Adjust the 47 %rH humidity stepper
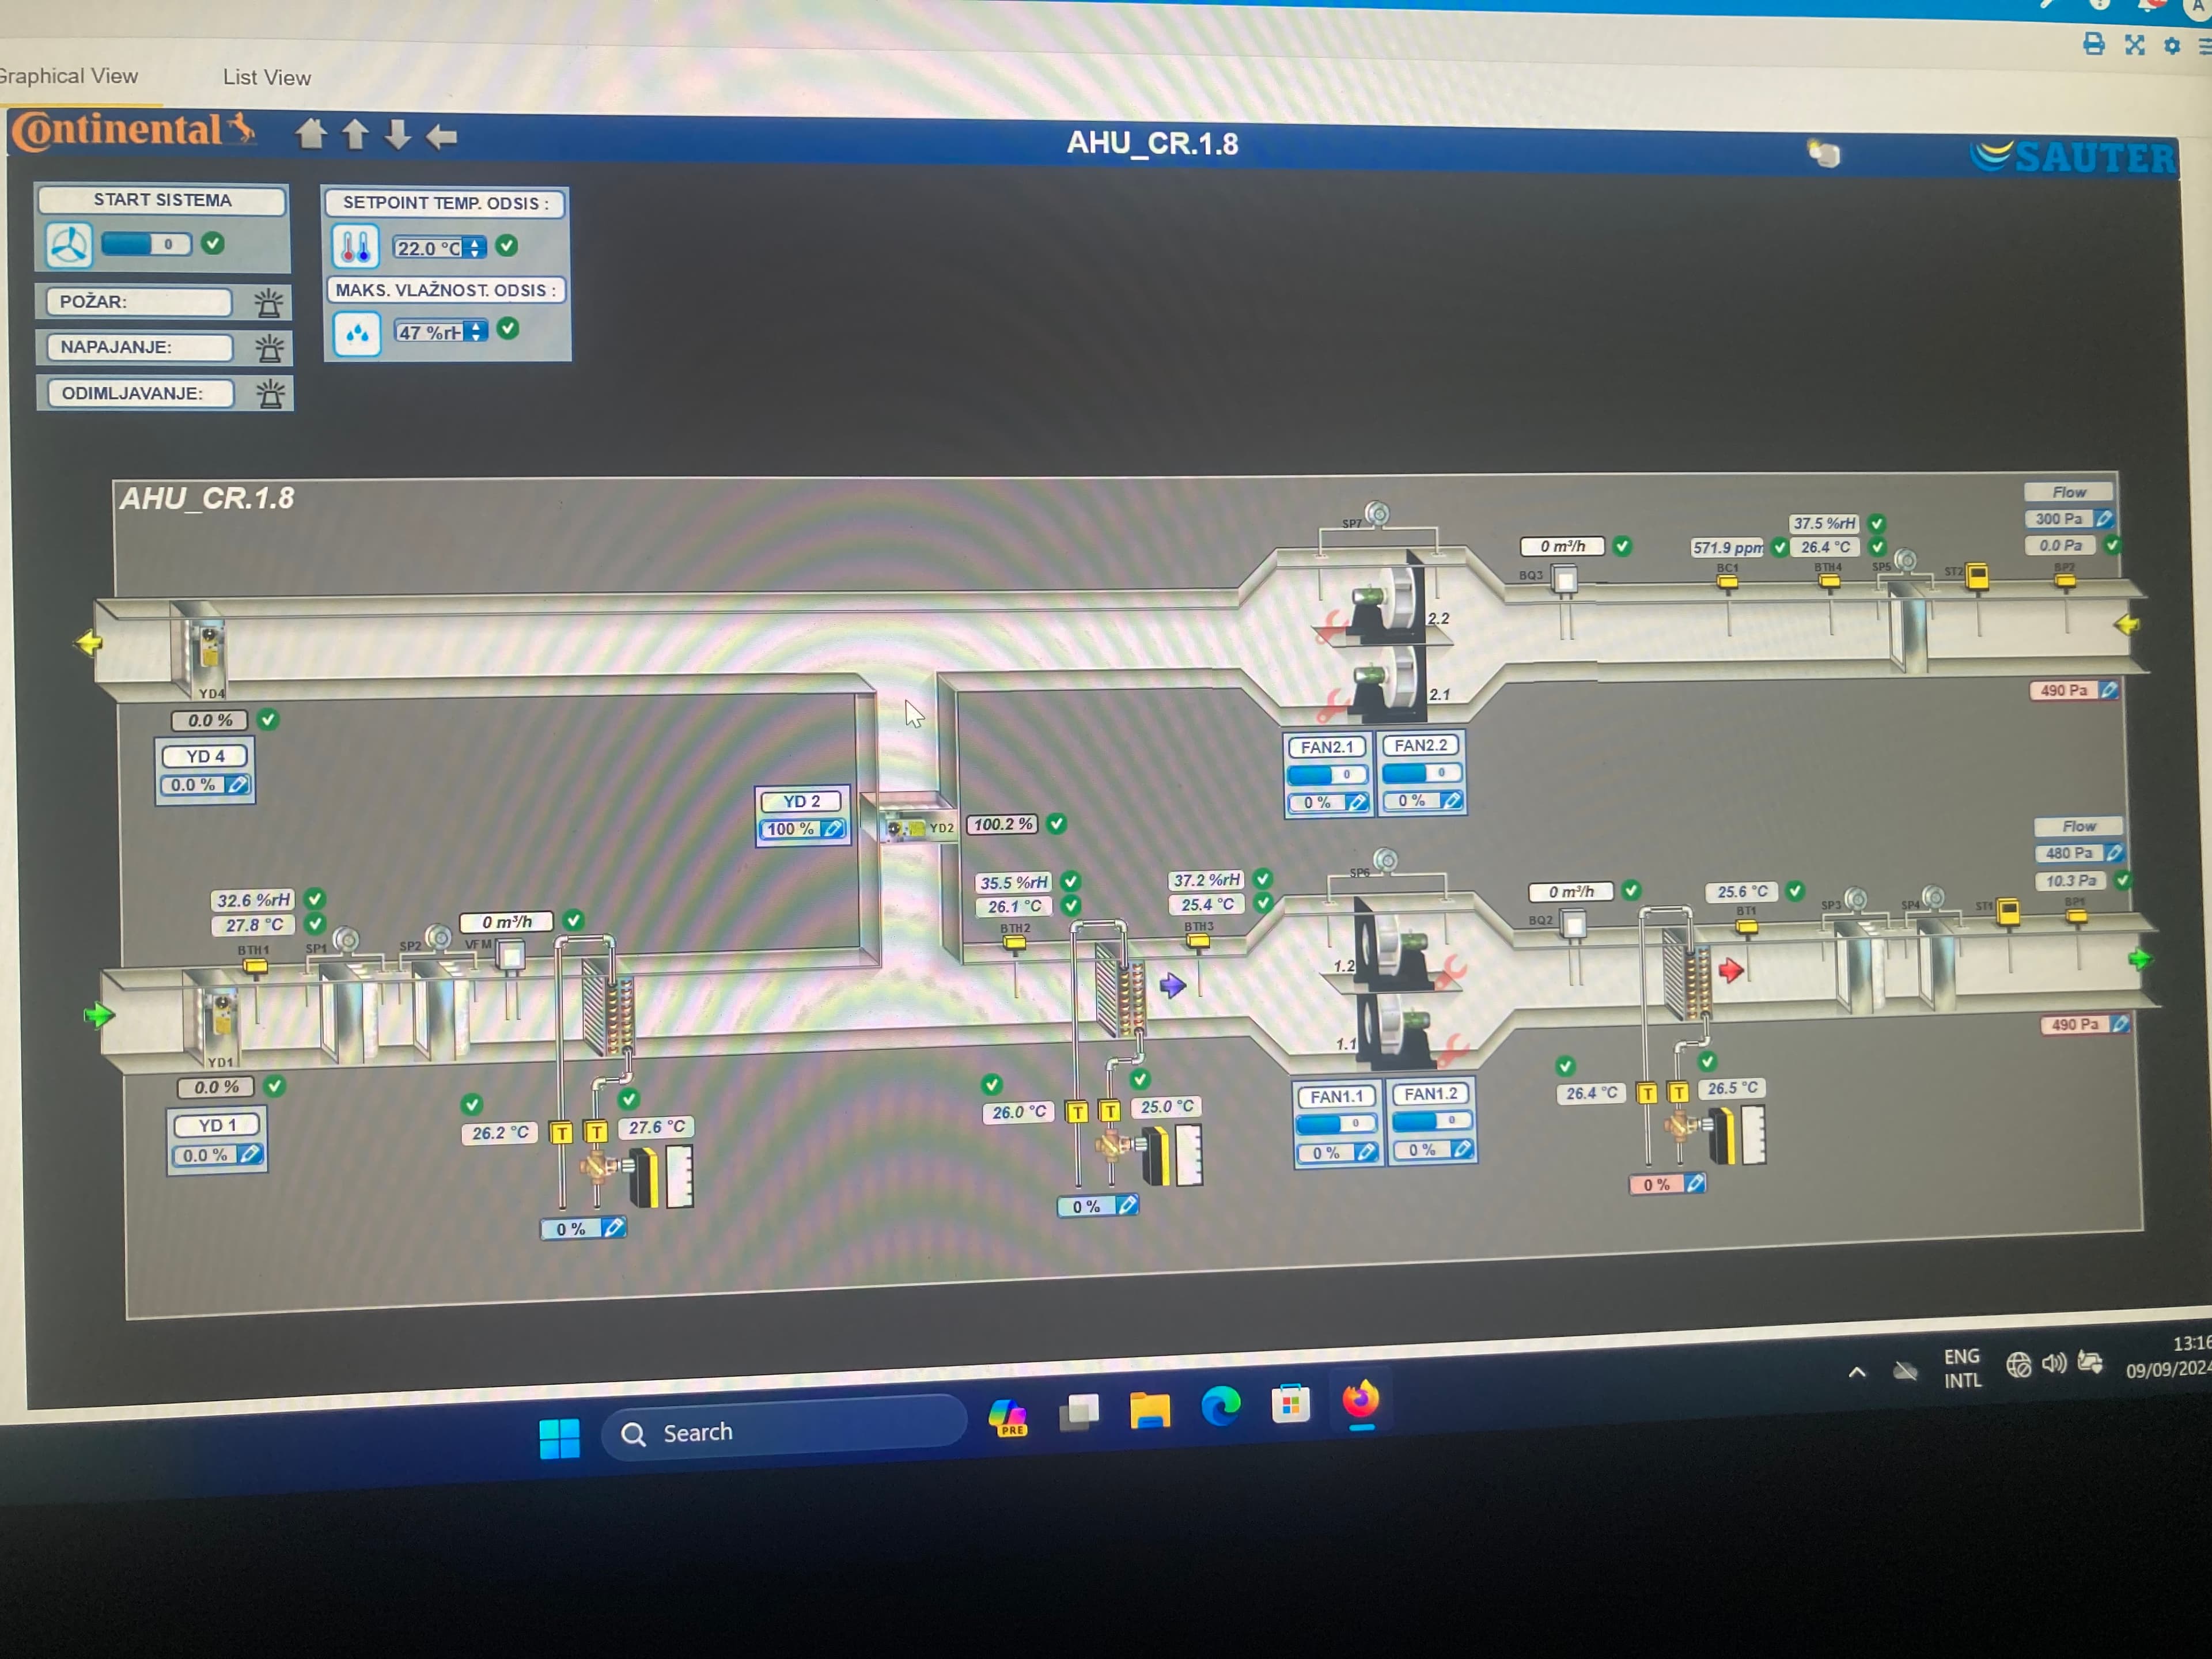Image resolution: width=2212 pixels, height=1659 pixels. pyautogui.click(x=477, y=332)
